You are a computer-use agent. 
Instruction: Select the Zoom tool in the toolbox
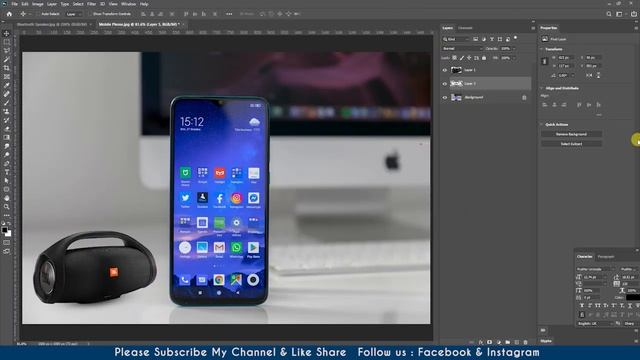click(7, 207)
